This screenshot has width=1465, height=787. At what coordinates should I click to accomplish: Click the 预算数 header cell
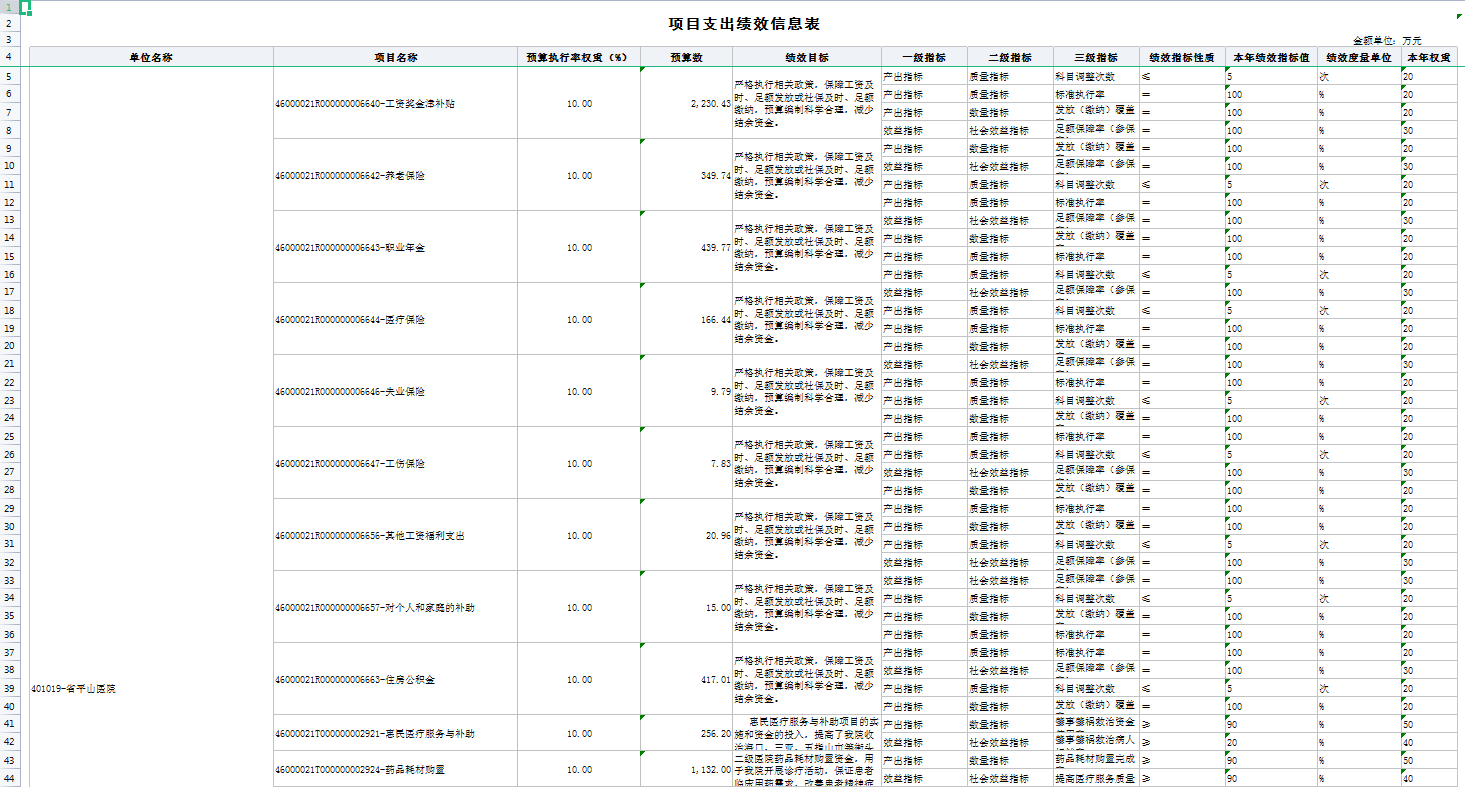click(x=686, y=58)
